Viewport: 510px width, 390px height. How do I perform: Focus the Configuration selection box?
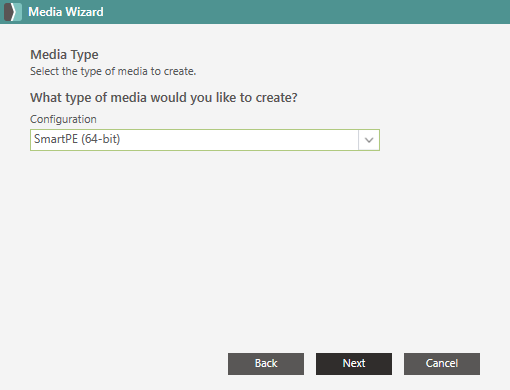(205, 140)
